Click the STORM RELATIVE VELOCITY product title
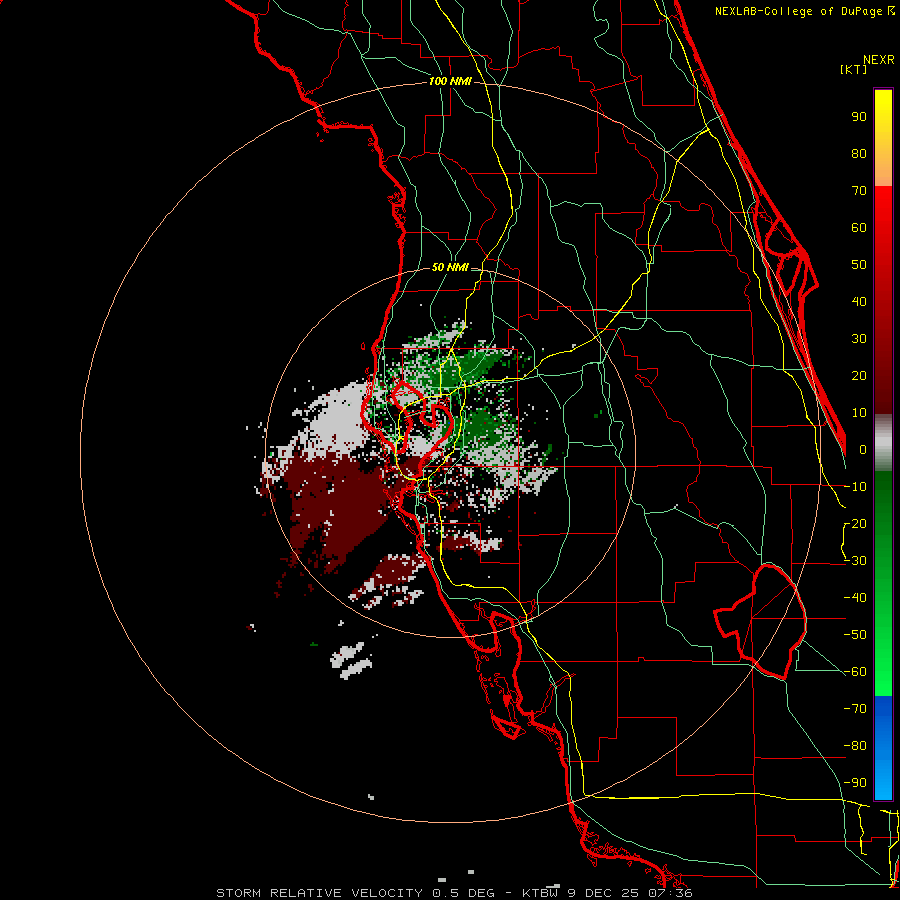The height and width of the screenshot is (900, 900). pos(319,893)
